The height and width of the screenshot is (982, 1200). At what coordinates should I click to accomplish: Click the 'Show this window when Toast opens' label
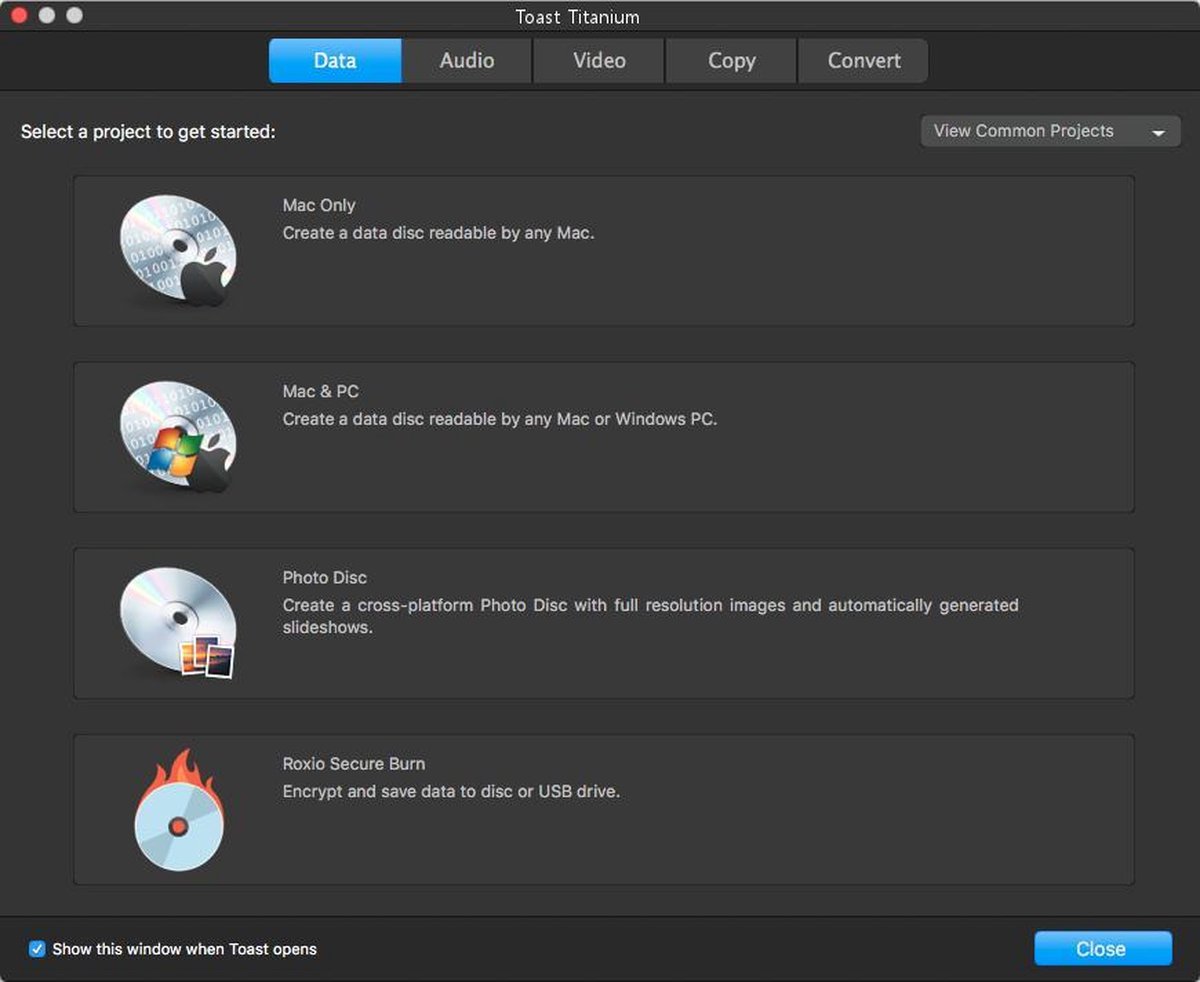click(x=185, y=949)
